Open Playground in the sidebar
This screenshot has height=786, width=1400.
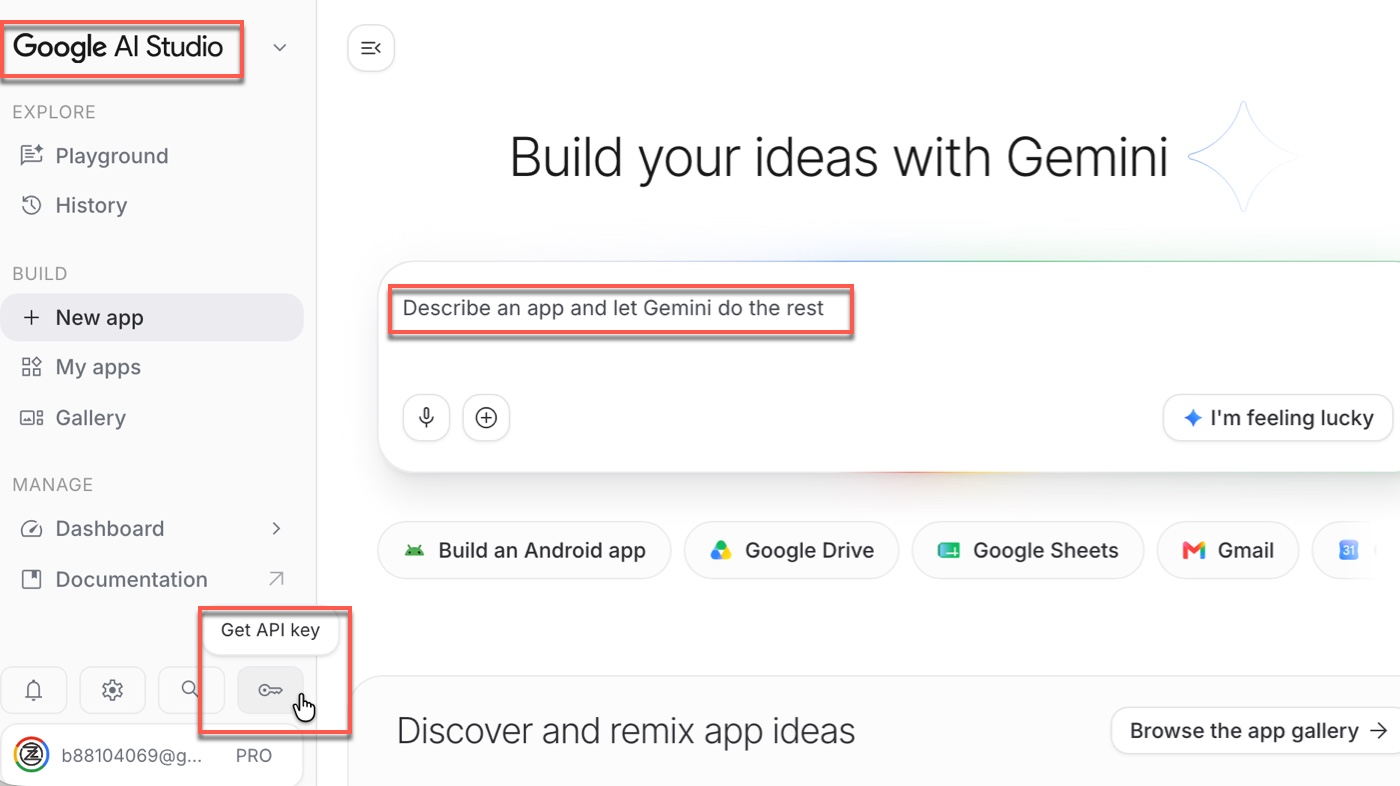(152, 156)
